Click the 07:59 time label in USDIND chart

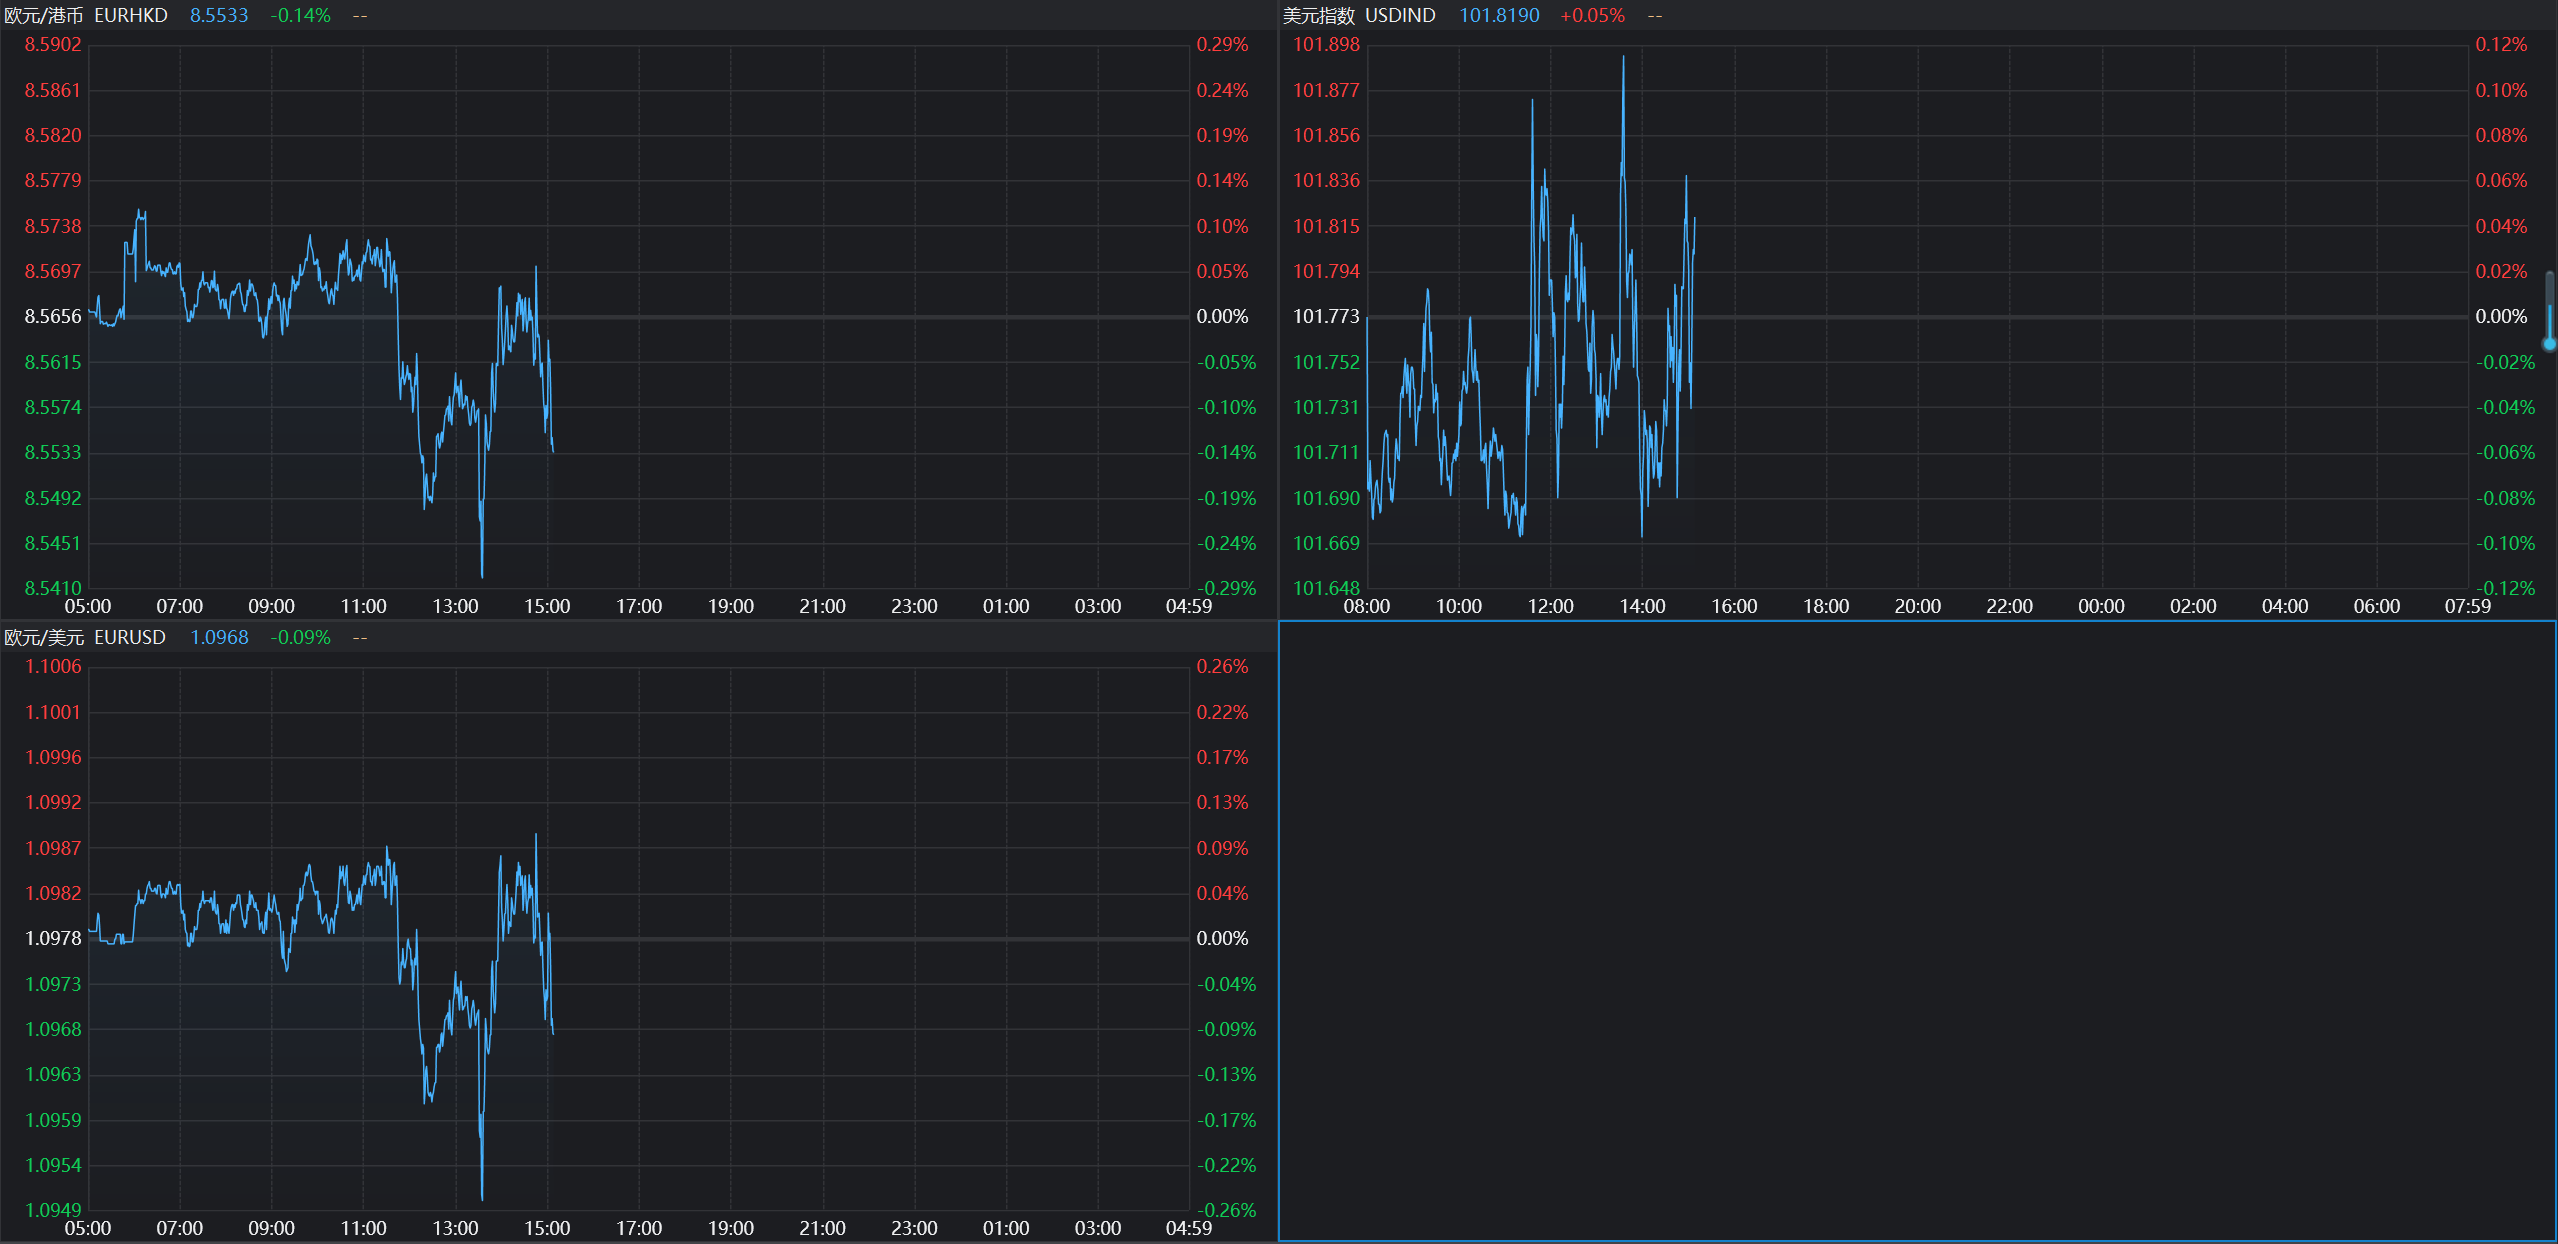pyautogui.click(x=2467, y=607)
